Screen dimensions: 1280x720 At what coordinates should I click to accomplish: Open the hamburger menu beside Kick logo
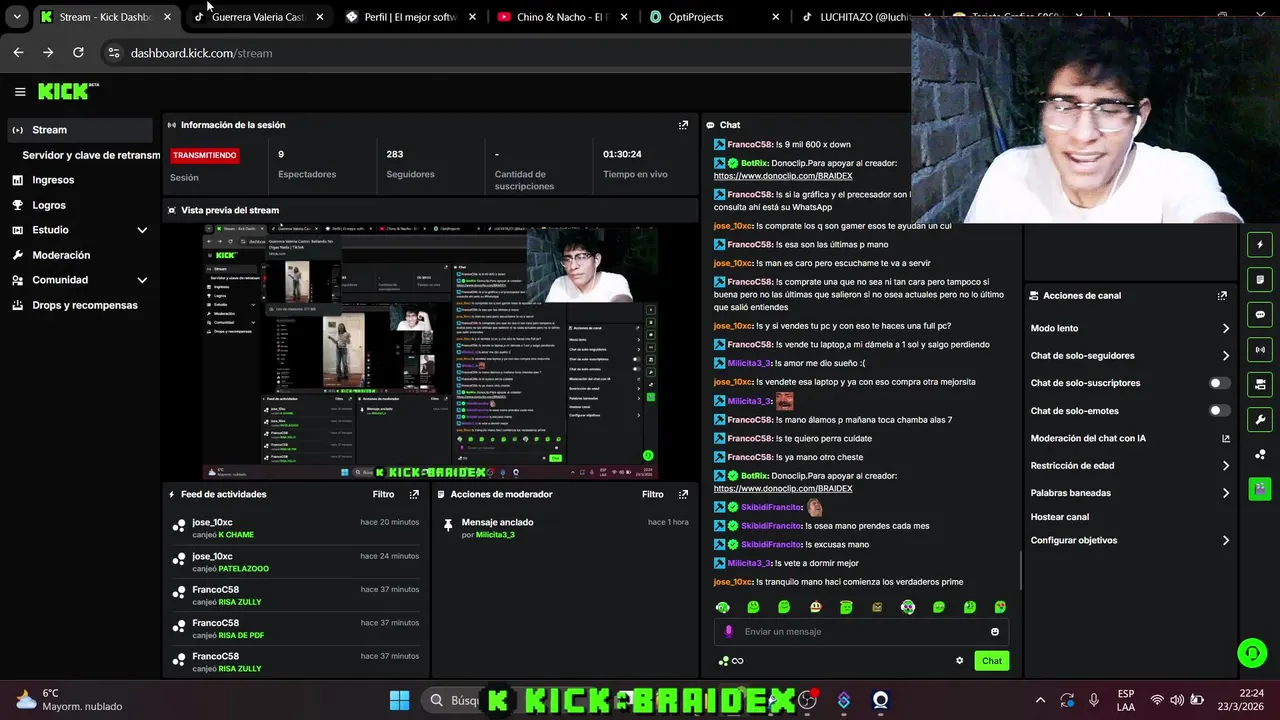20,92
